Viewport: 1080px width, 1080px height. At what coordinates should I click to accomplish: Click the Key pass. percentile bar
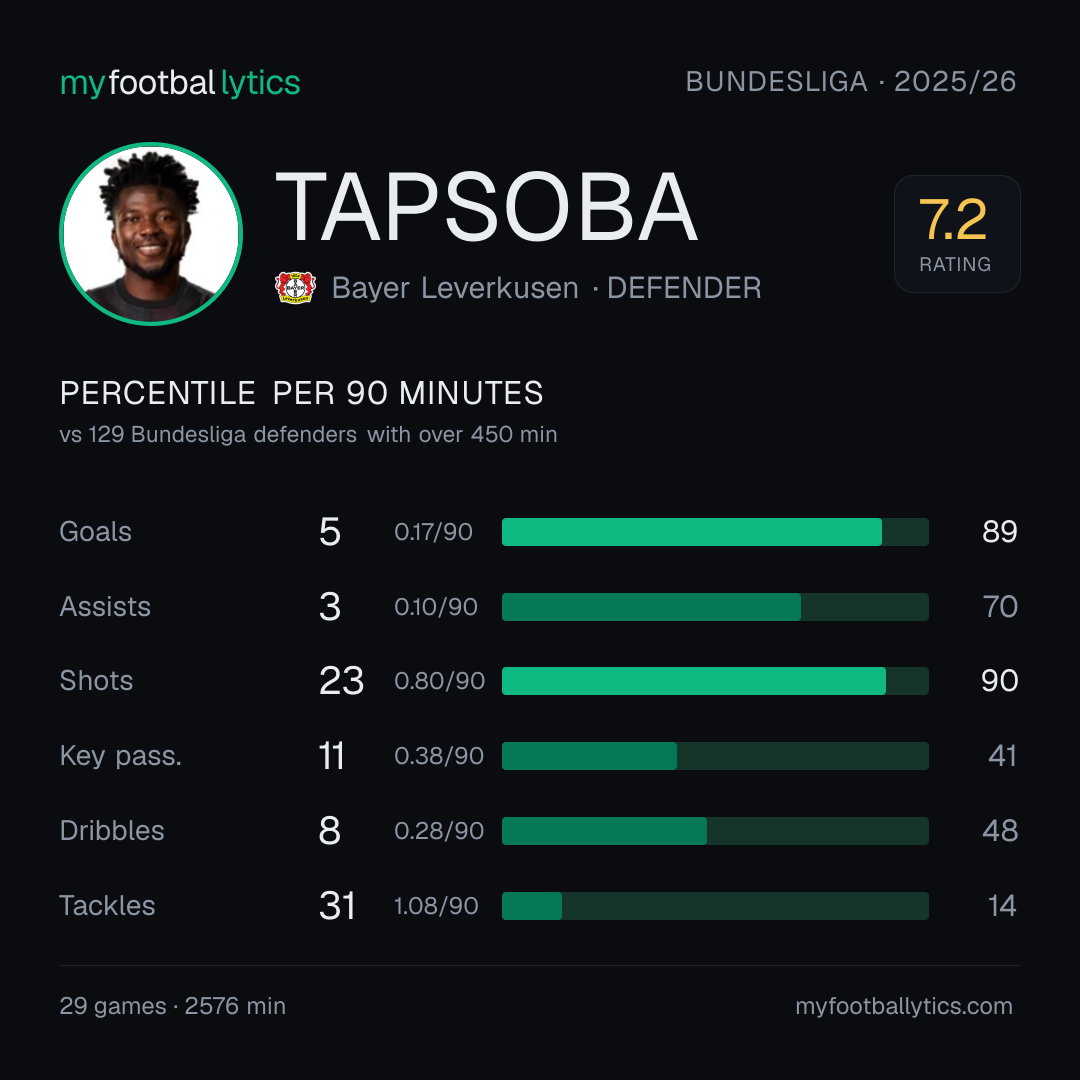tap(715, 756)
